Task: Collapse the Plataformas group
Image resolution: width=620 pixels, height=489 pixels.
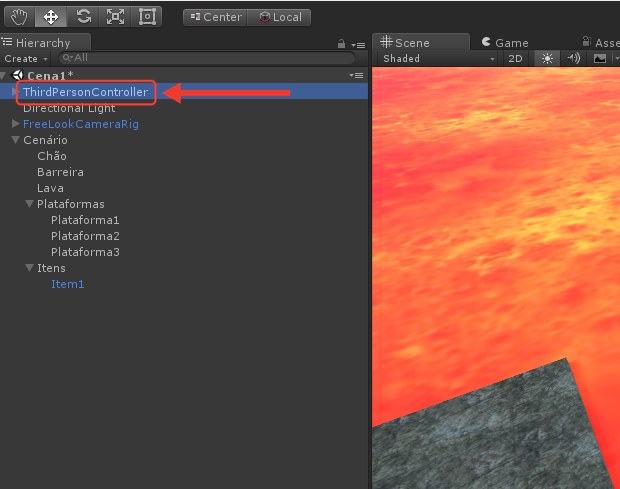Action: pyautogui.click(x=29, y=204)
